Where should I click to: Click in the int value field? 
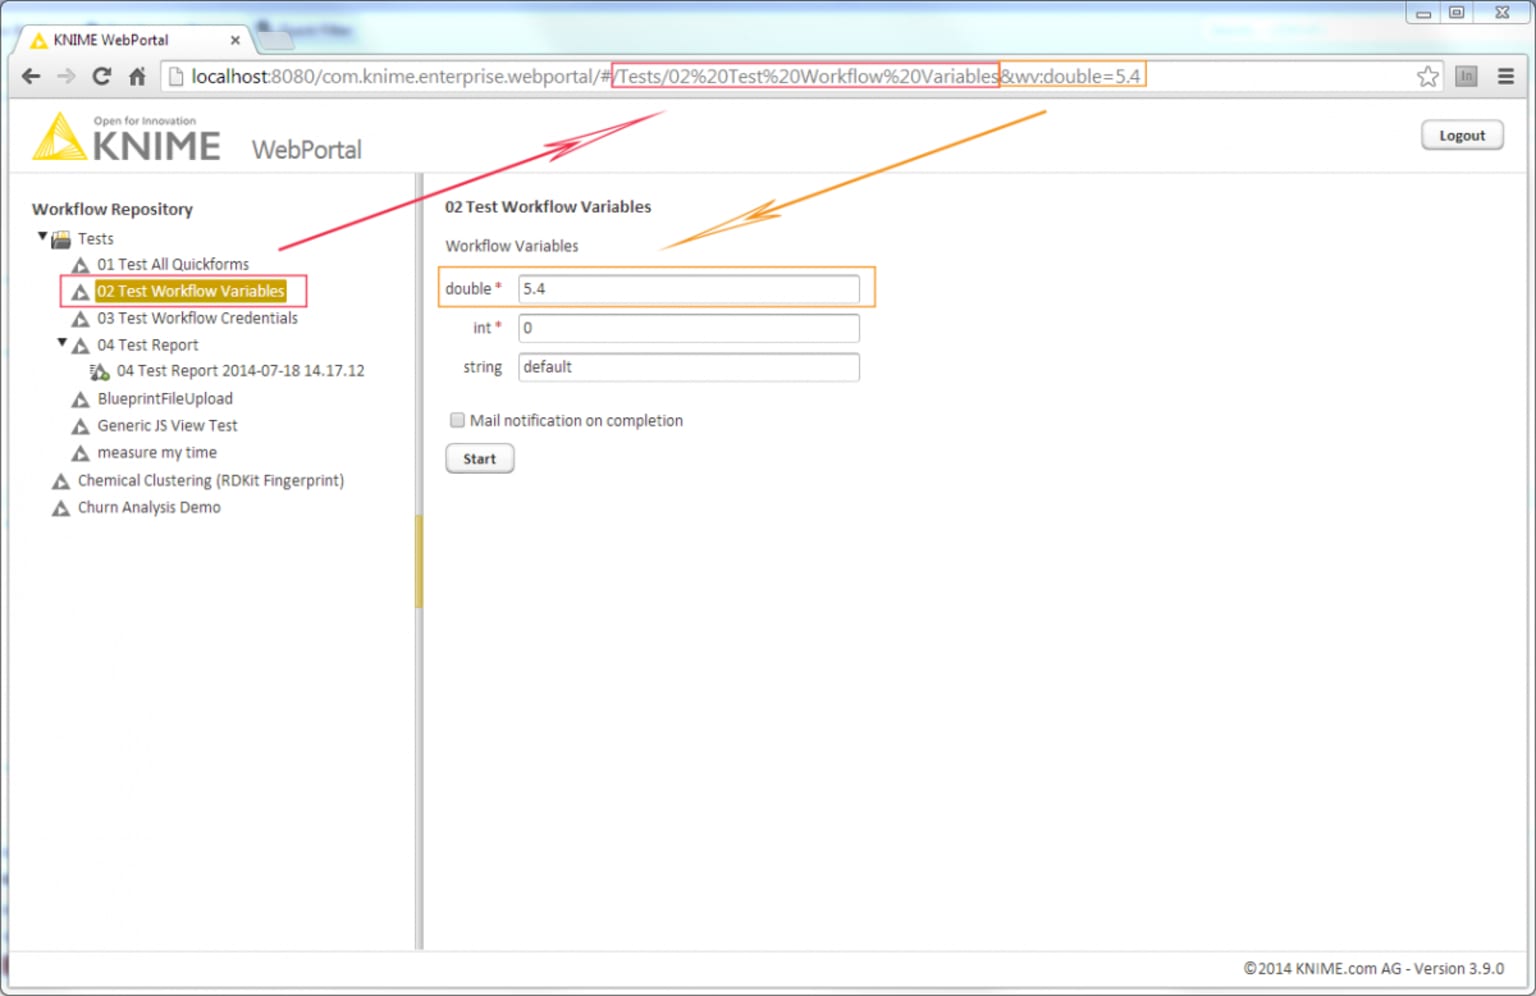(688, 328)
